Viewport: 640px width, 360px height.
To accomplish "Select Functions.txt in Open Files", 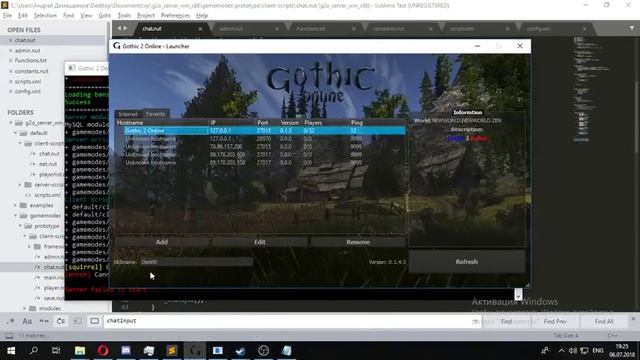I will [x=31, y=60].
